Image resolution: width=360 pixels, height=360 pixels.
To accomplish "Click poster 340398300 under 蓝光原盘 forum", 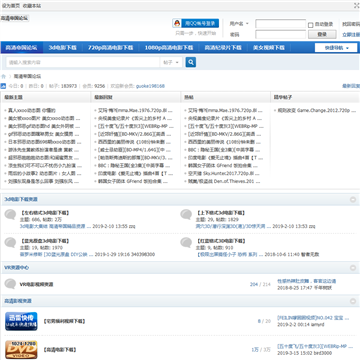I will 142,254.
